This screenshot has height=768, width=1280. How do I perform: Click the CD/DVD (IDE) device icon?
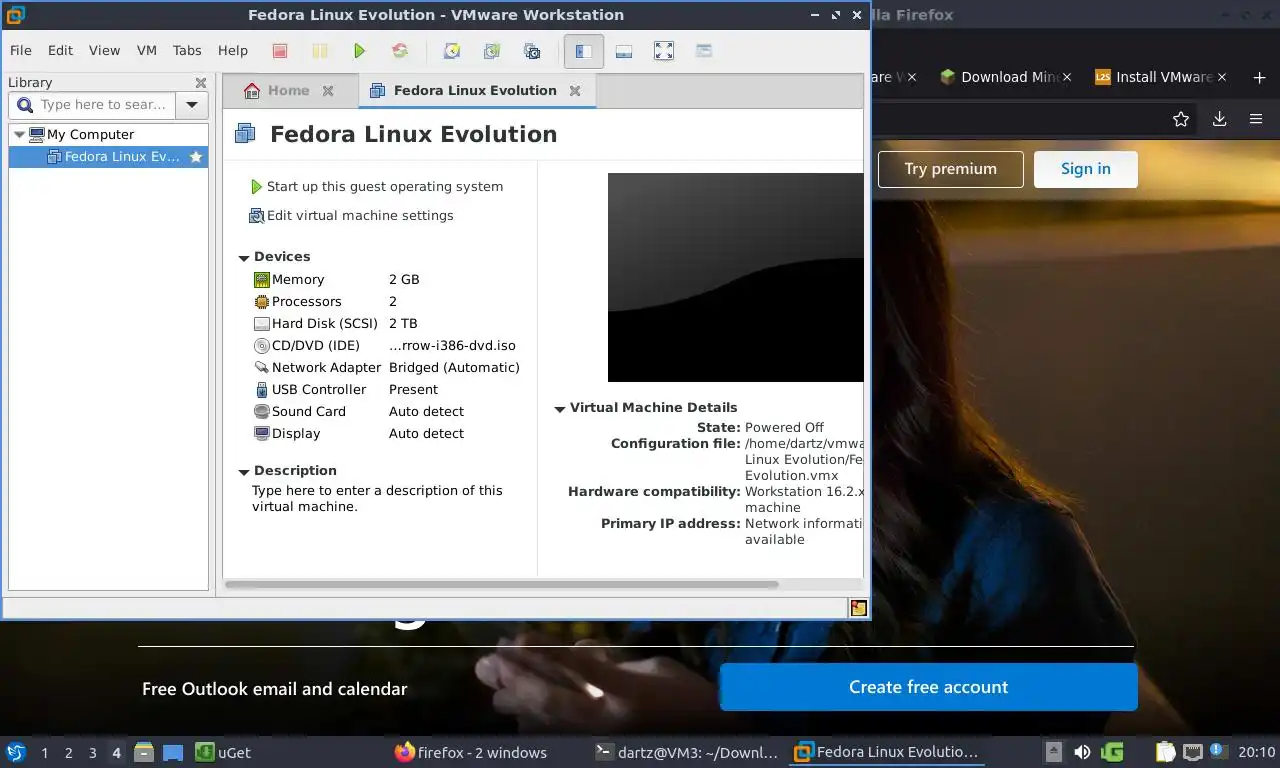tap(262, 346)
